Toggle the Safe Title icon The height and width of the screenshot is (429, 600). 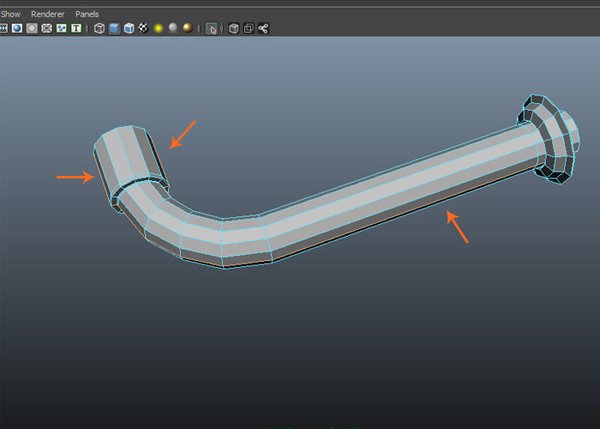tap(76, 28)
